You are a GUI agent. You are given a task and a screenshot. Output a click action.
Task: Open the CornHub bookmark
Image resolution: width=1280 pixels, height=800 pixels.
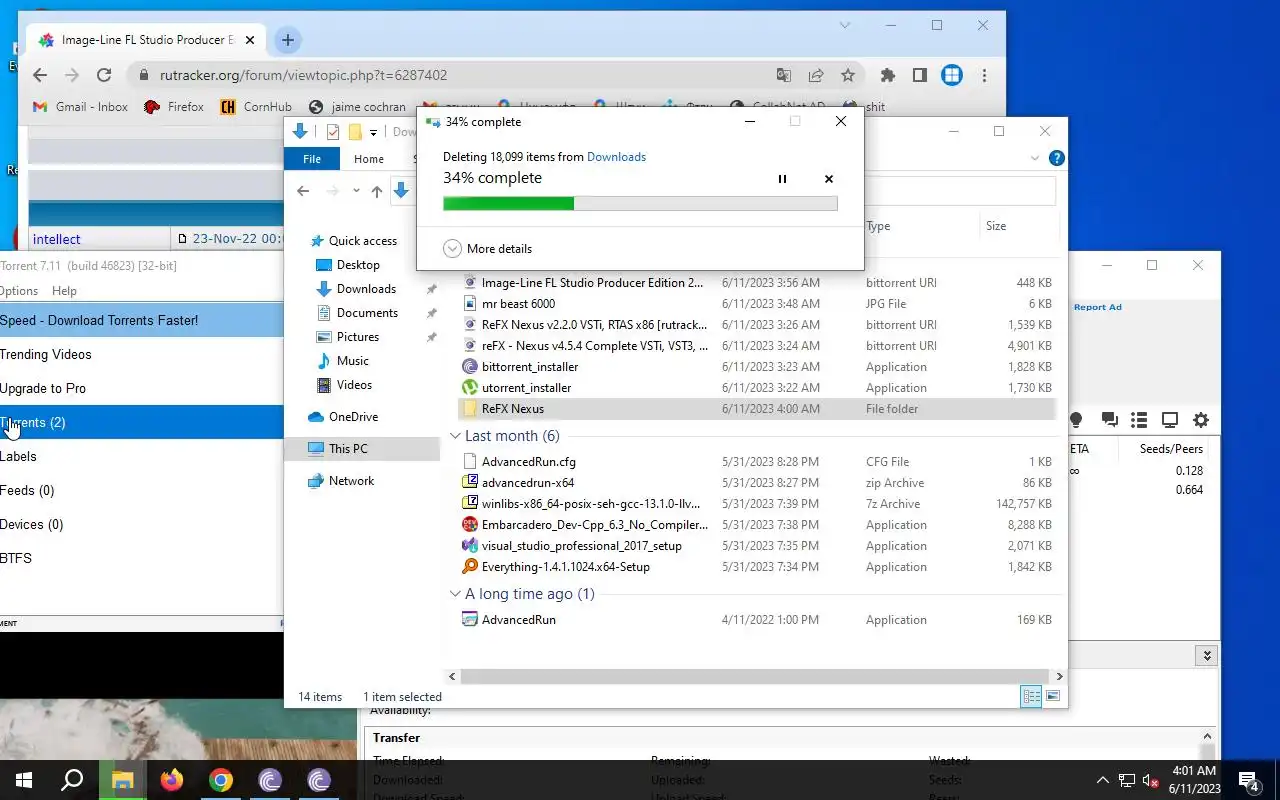point(255,107)
